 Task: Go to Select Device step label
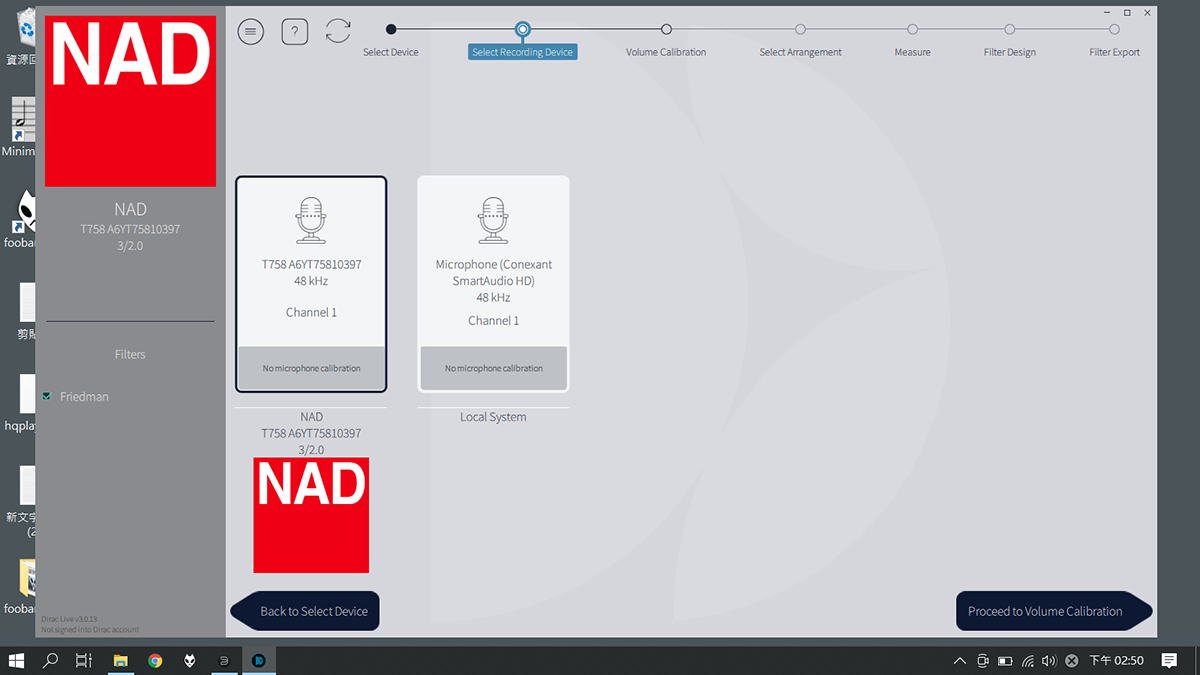click(391, 52)
